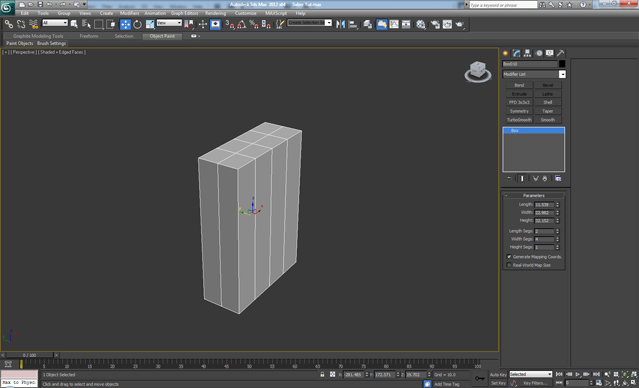Open the MAXScript menu

[x=276, y=13]
